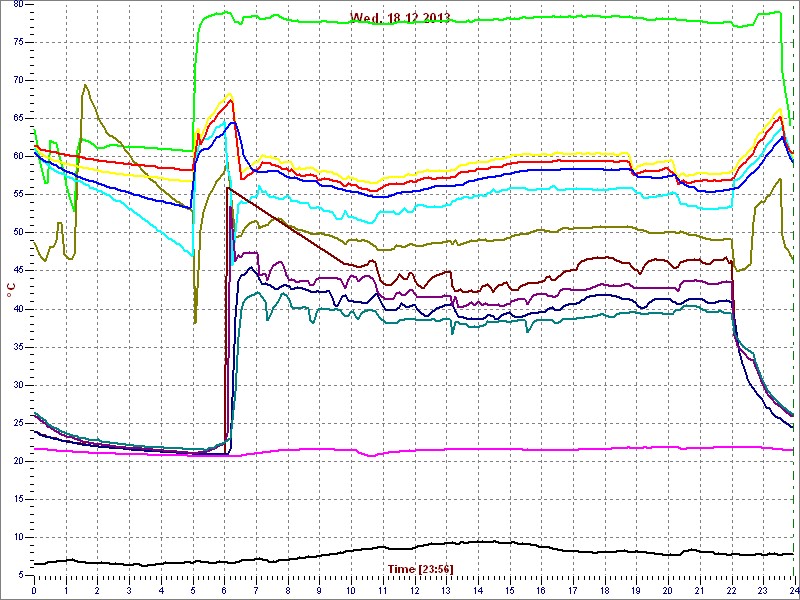
Task: Click temperature label '40' on the vertical axis
Action: (18, 309)
